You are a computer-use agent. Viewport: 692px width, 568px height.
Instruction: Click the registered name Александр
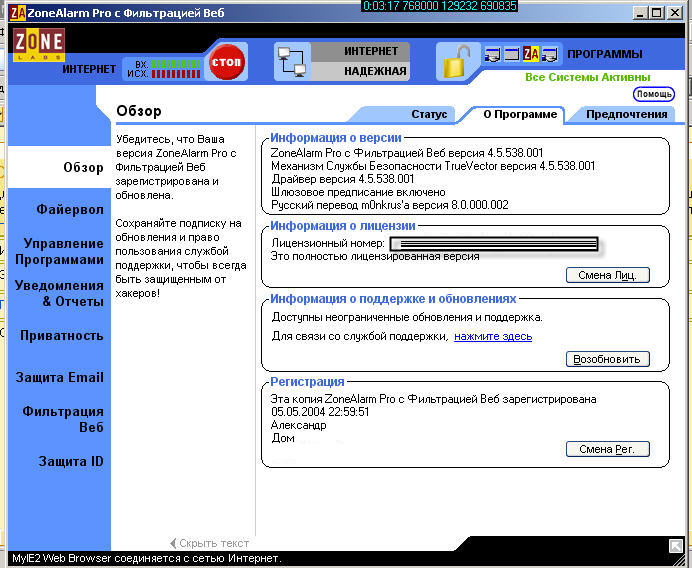click(299, 425)
